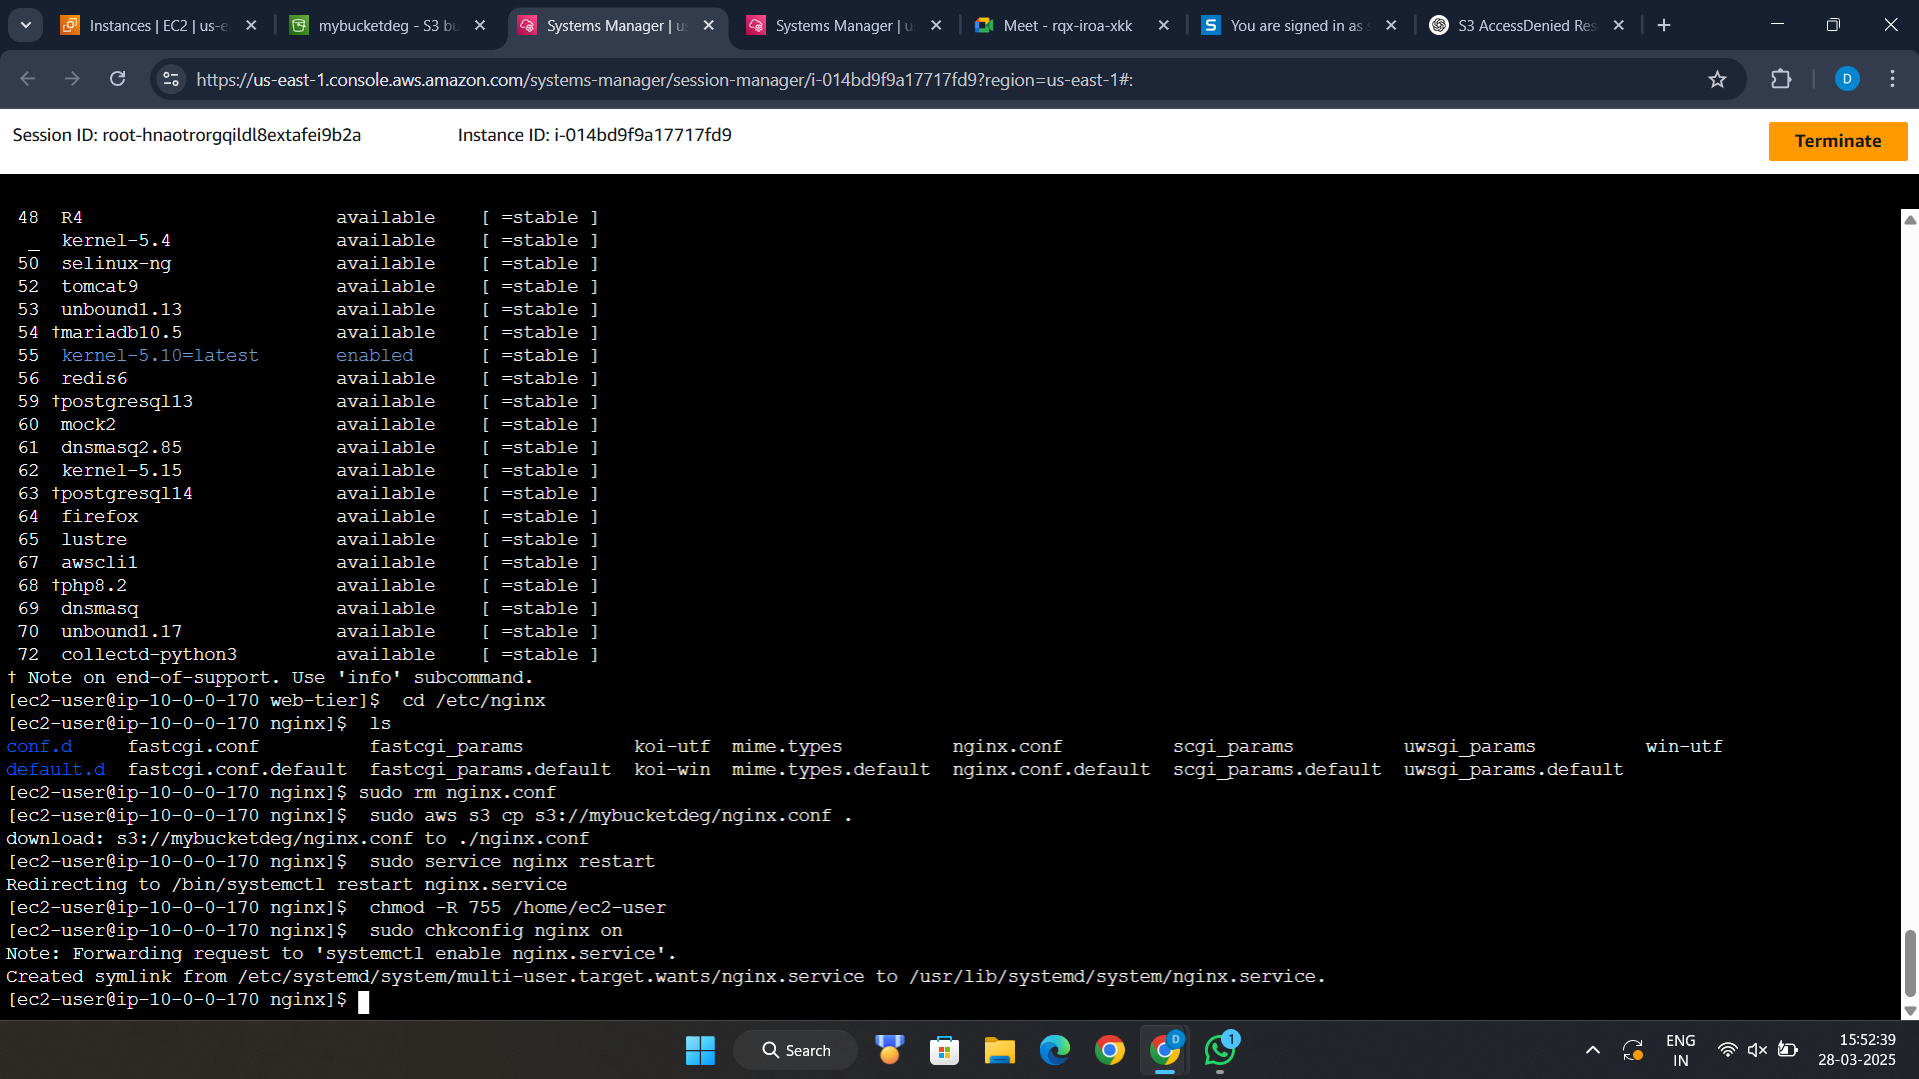Expand the tab search dropdown
The image size is (1919, 1079).
click(26, 25)
